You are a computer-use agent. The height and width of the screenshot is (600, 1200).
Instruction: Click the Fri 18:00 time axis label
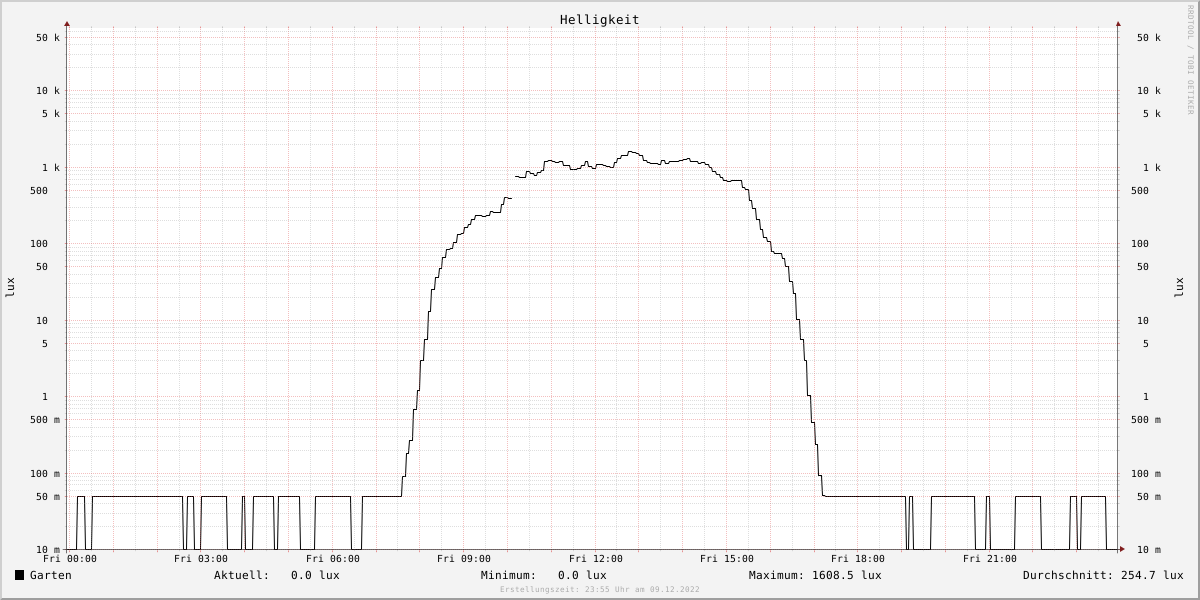[x=858, y=559]
